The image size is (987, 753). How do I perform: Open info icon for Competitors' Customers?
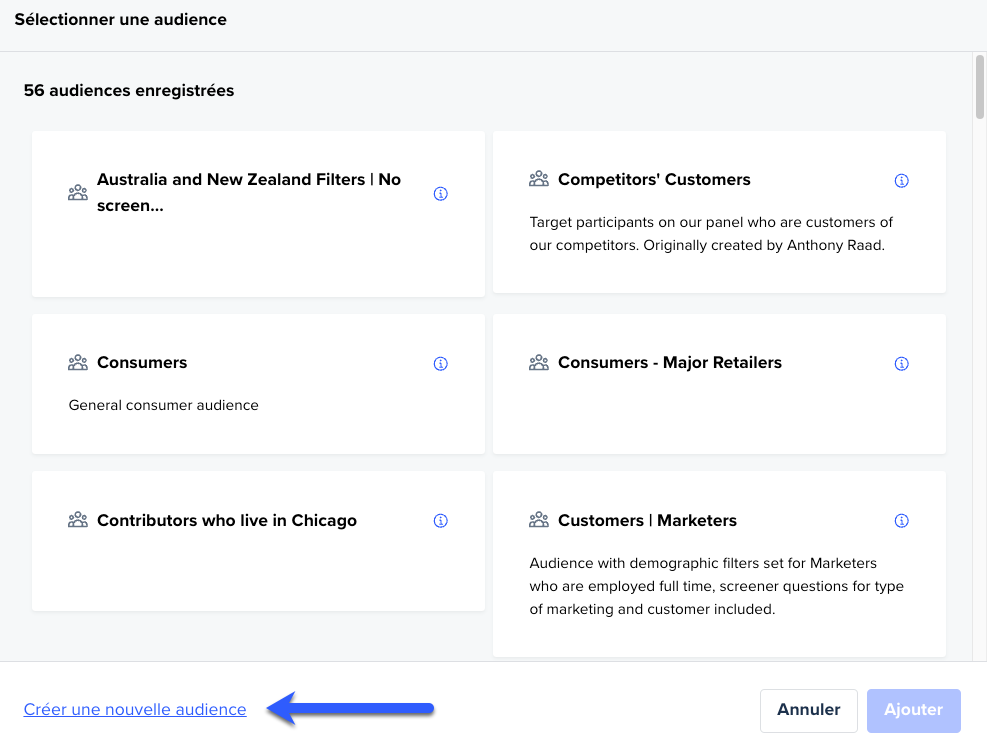pos(901,181)
